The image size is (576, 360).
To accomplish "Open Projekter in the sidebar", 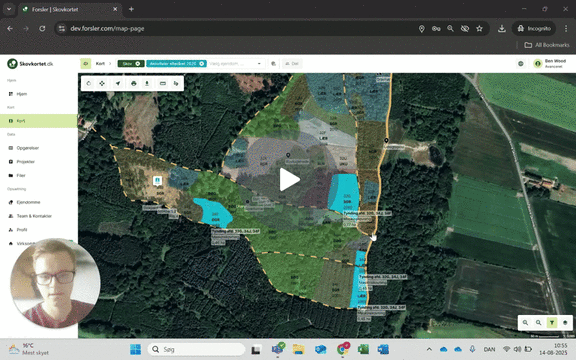I will click(25, 162).
